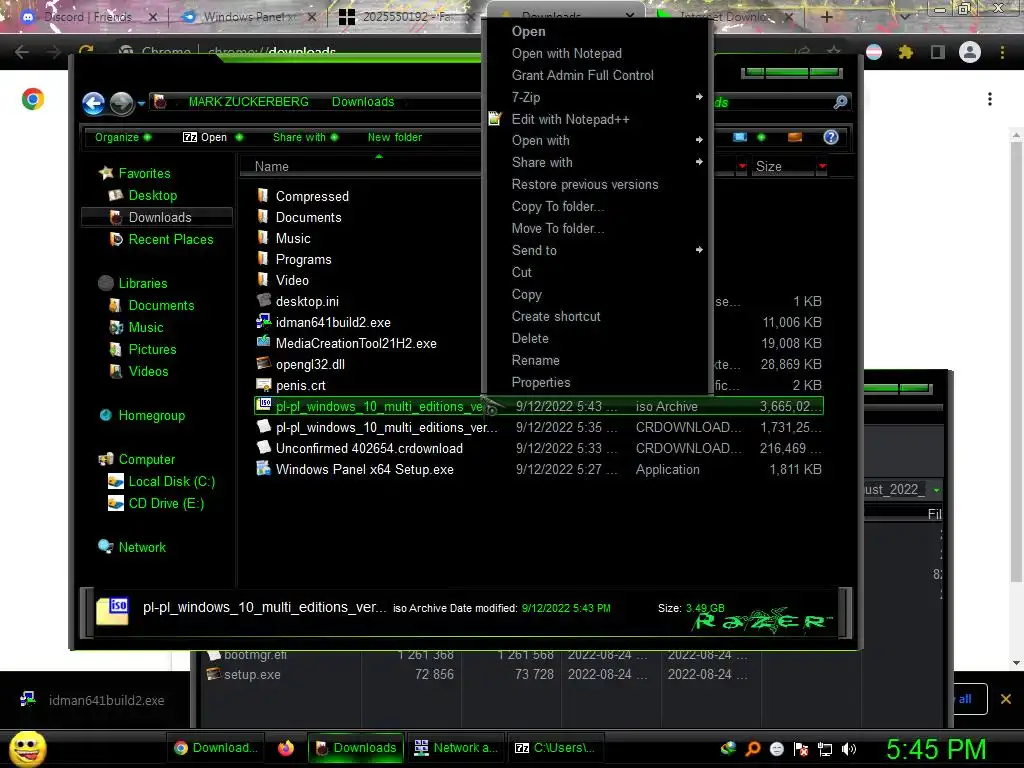Image resolution: width=1024 pixels, height=768 pixels.
Task: Click the Explorer forward arrow button
Action: pyautogui.click(x=121, y=103)
